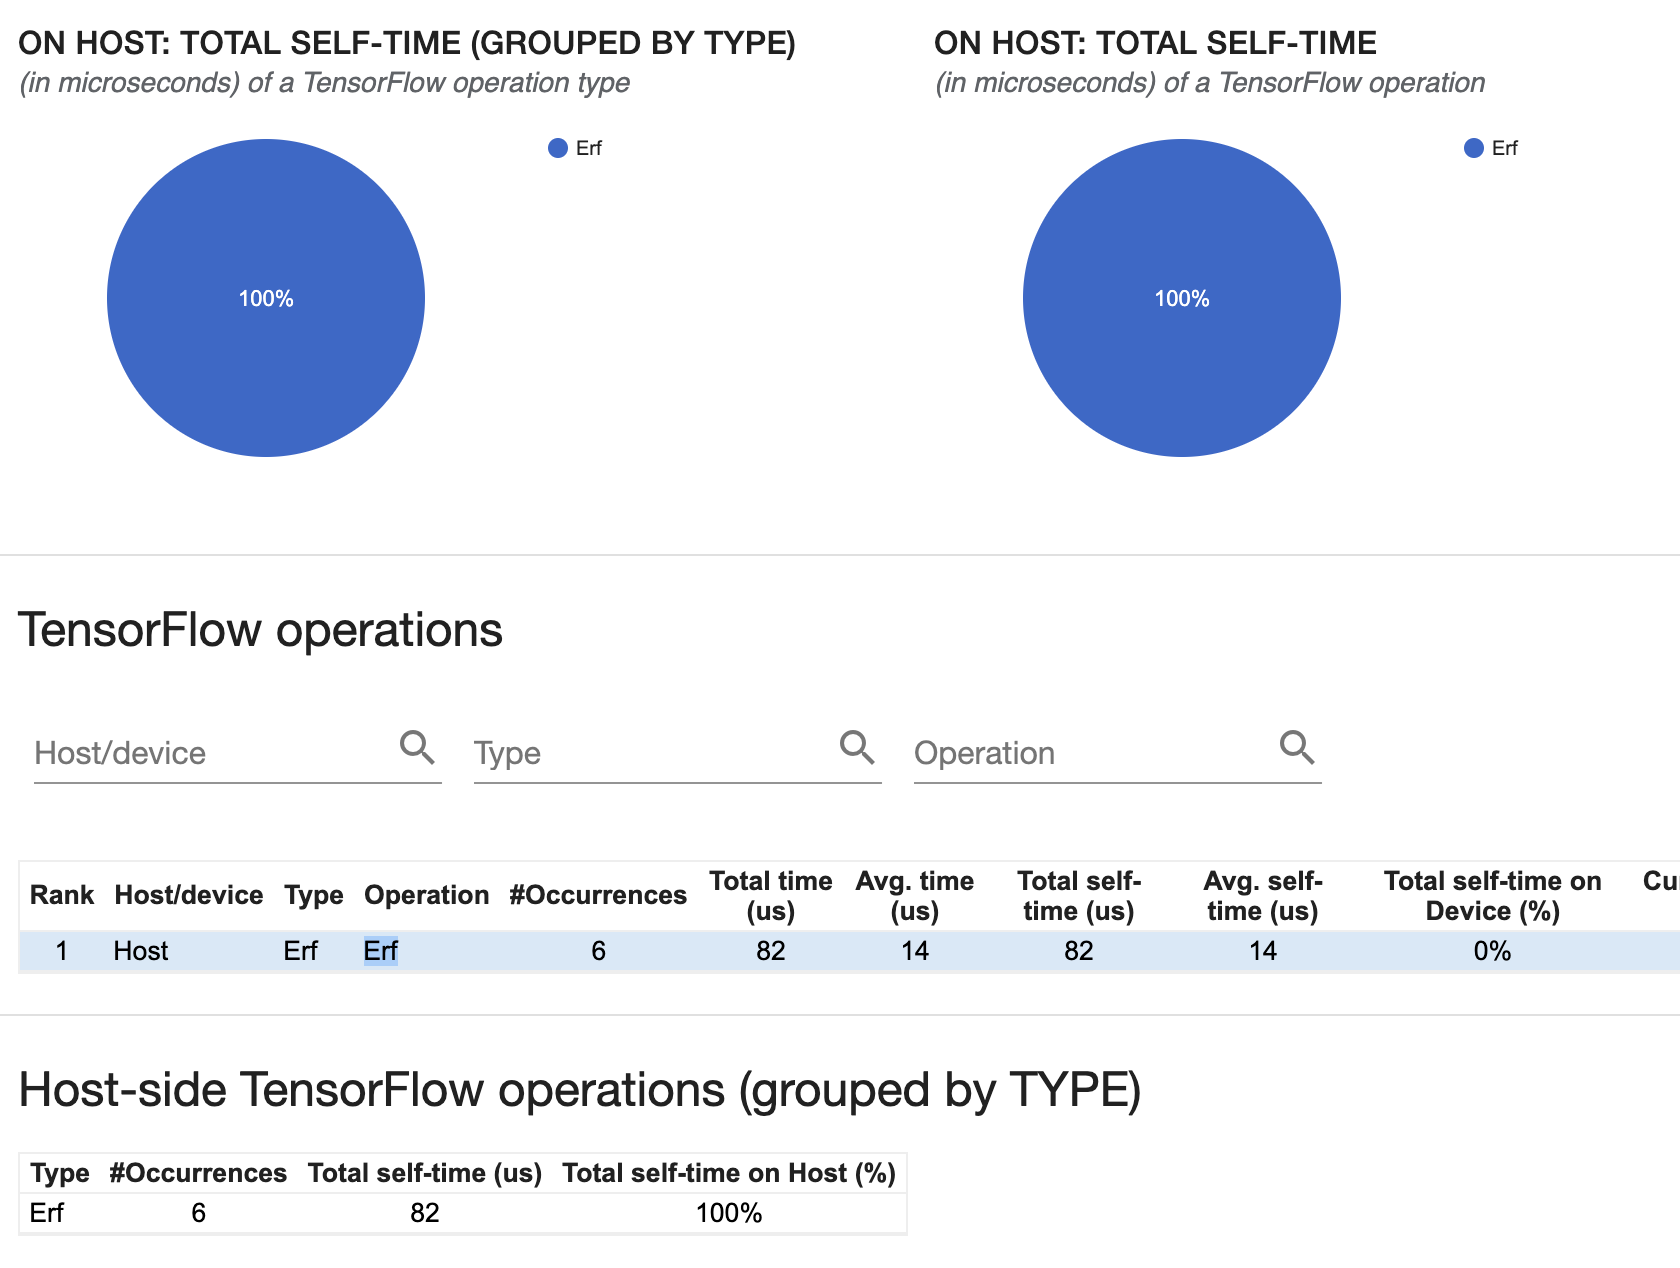Click the search icon in the Type filter
The image size is (1680, 1268).
coord(858,747)
